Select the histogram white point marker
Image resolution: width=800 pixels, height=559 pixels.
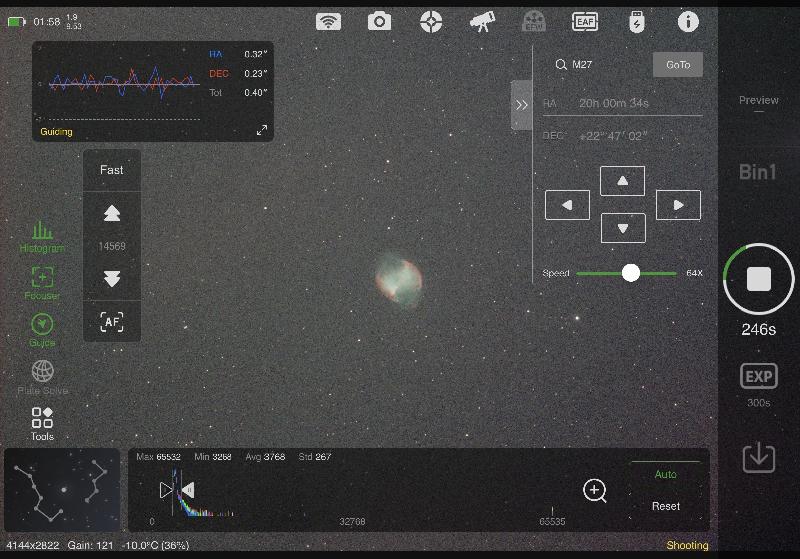tap(188, 490)
